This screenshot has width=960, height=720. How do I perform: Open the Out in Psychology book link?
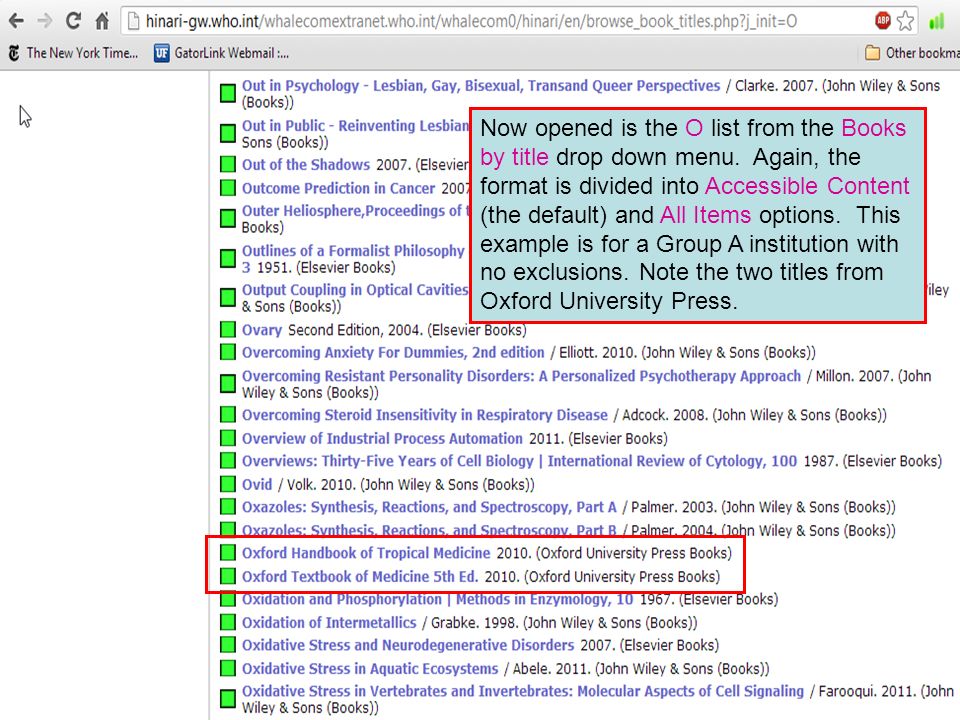tap(481, 86)
